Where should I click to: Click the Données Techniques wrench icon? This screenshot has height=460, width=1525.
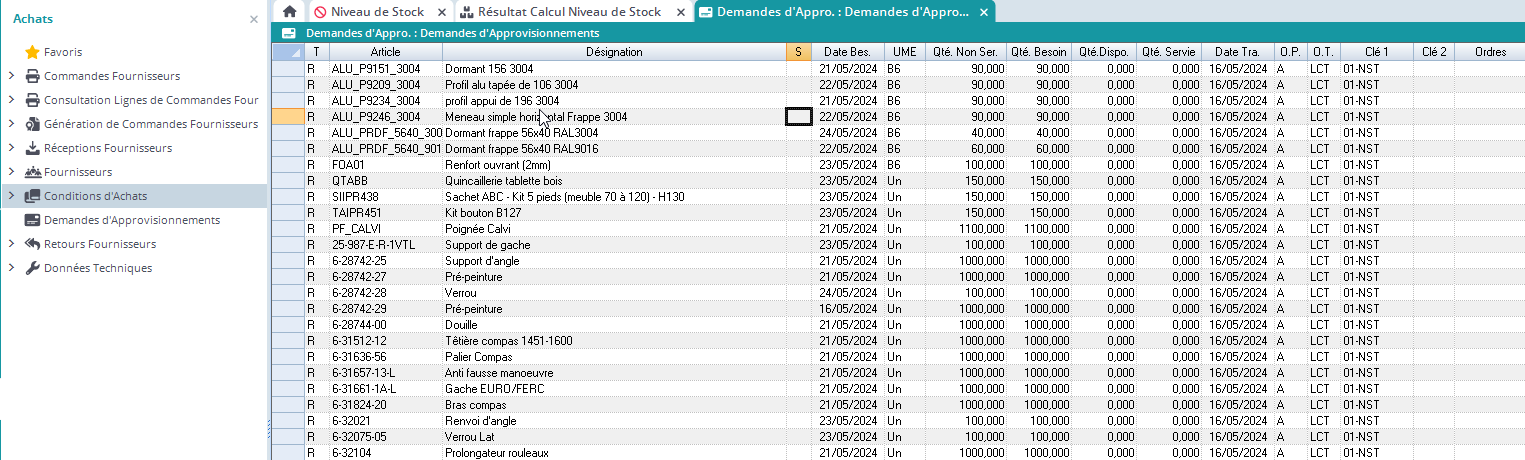tap(32, 268)
